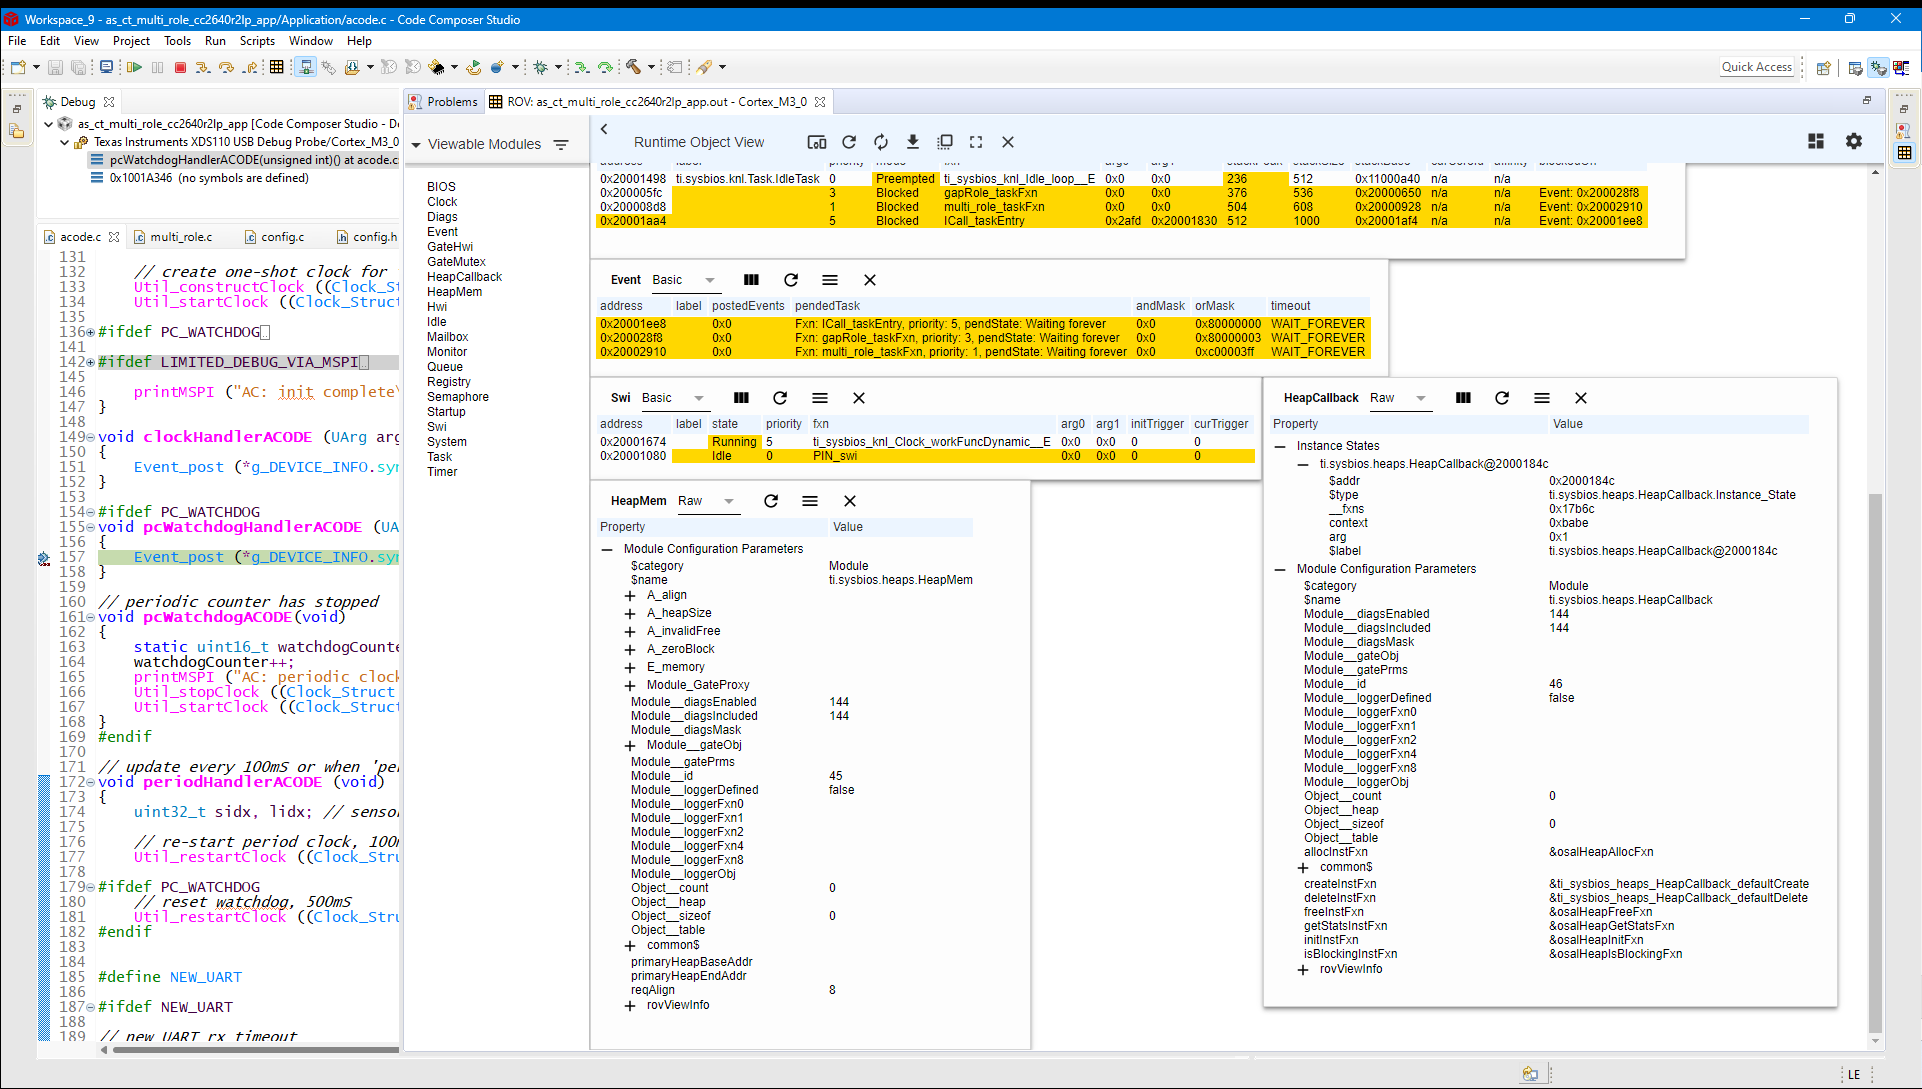Screen dimensions: 1922x1089
Task: Click the filter icon next to Viewable Modules
Action: point(561,145)
